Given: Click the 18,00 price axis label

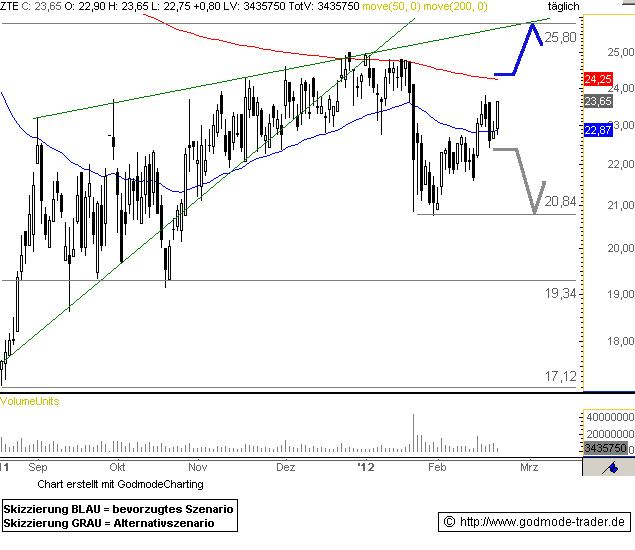Looking at the screenshot, I should pos(620,341).
